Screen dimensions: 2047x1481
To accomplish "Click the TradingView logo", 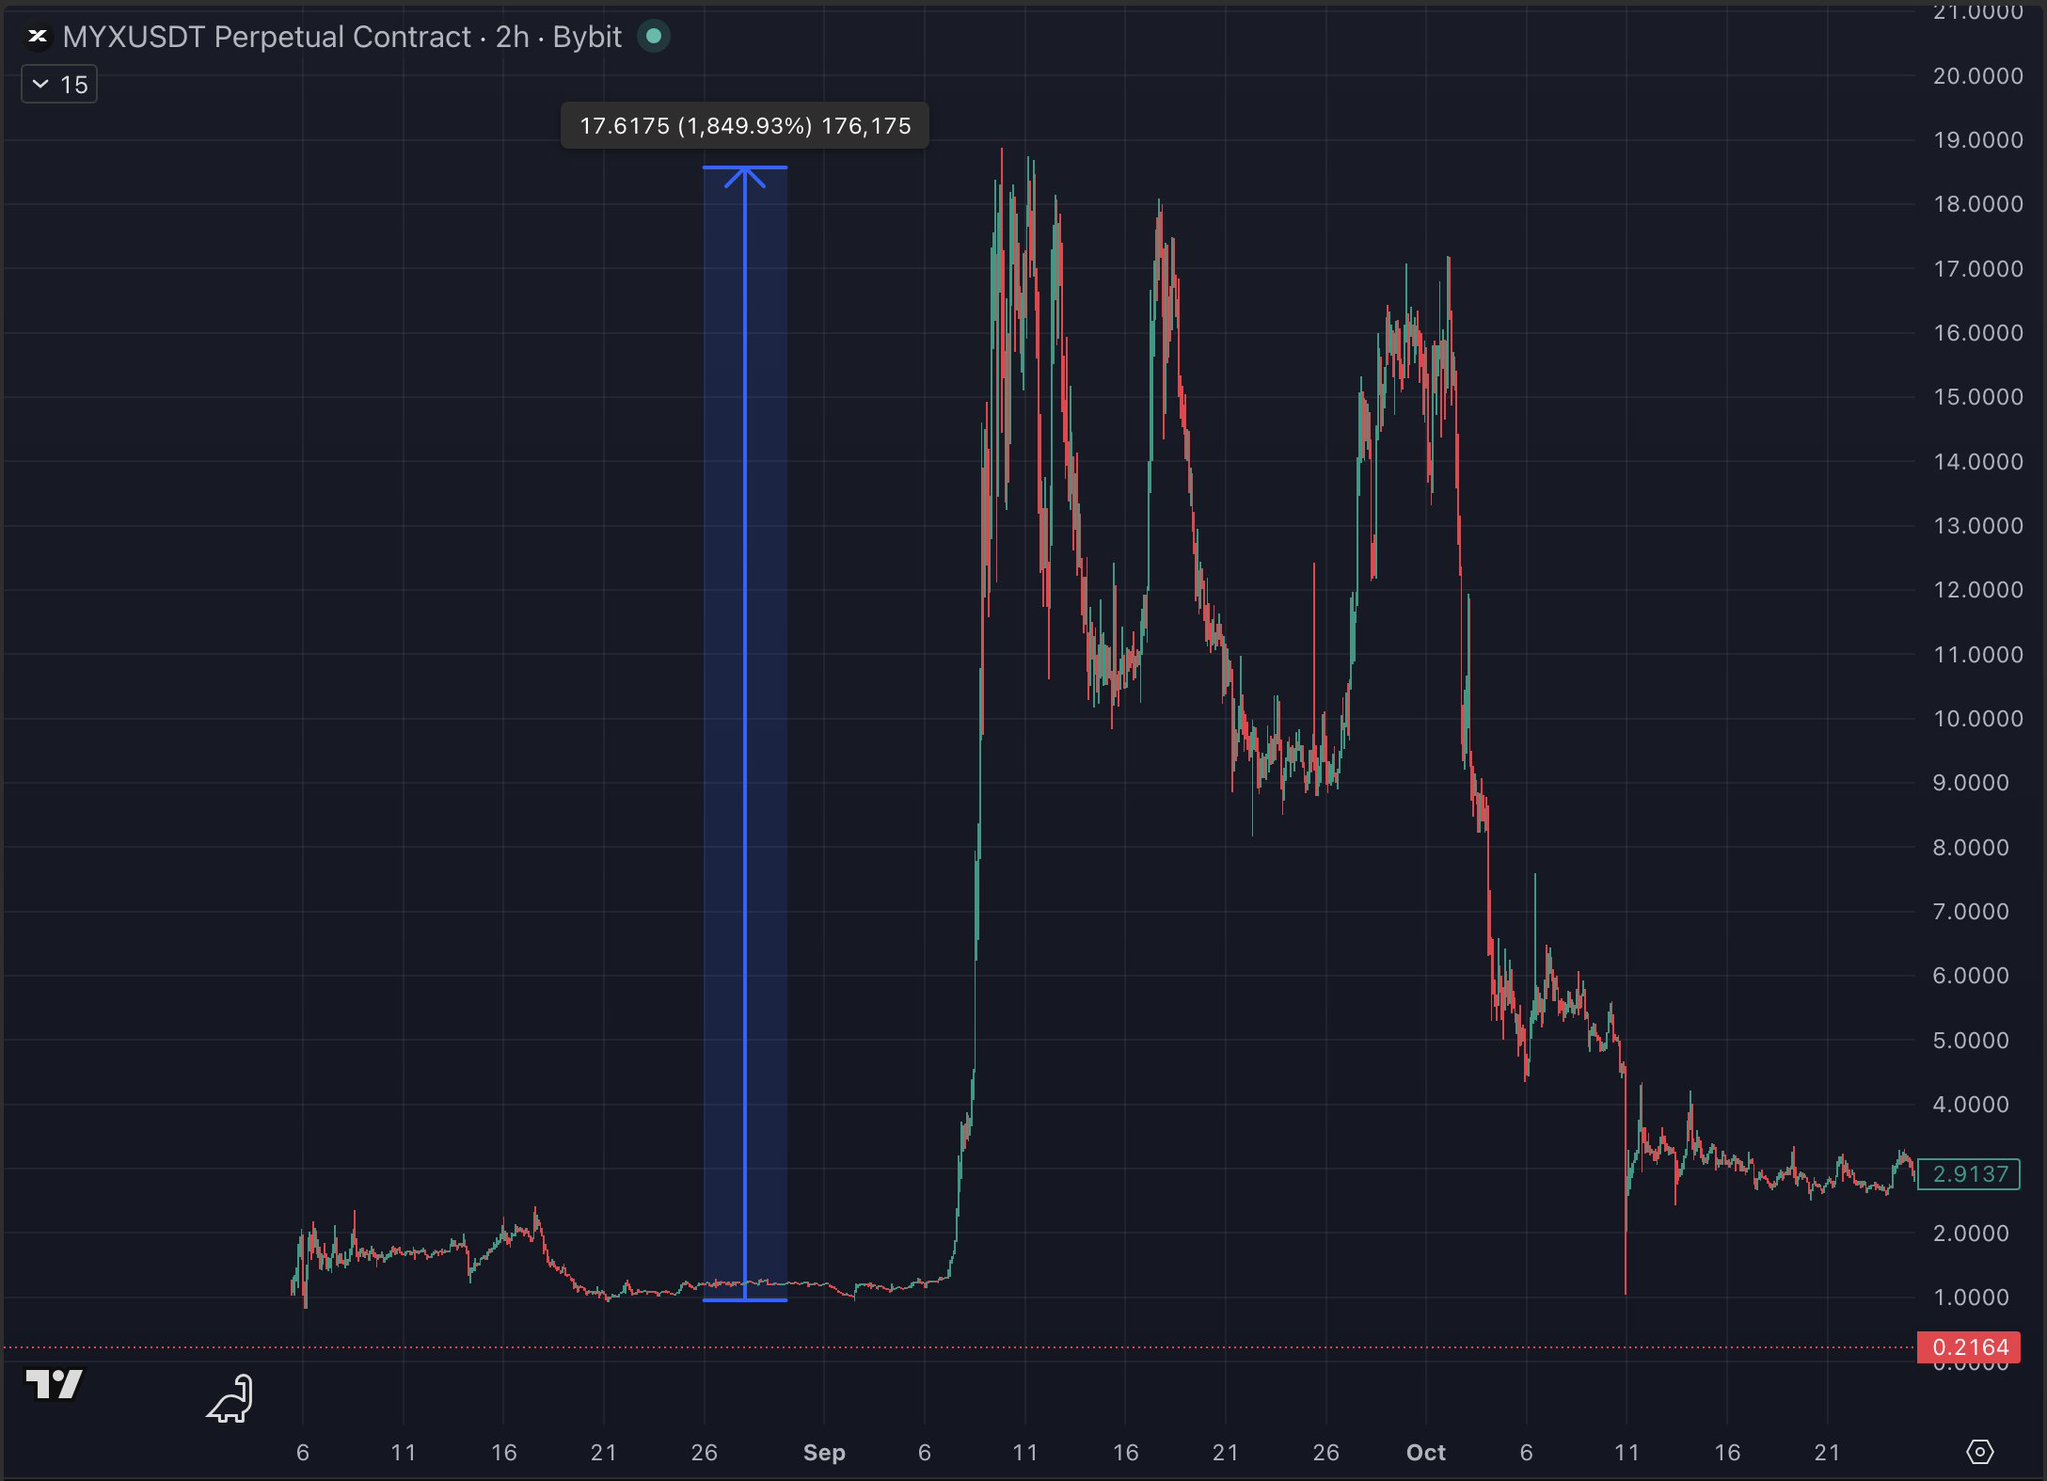I will click(x=54, y=1385).
